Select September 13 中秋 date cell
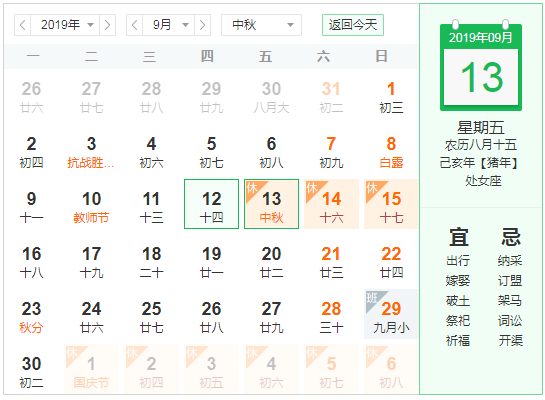The height and width of the screenshot is (400, 545). tap(271, 204)
